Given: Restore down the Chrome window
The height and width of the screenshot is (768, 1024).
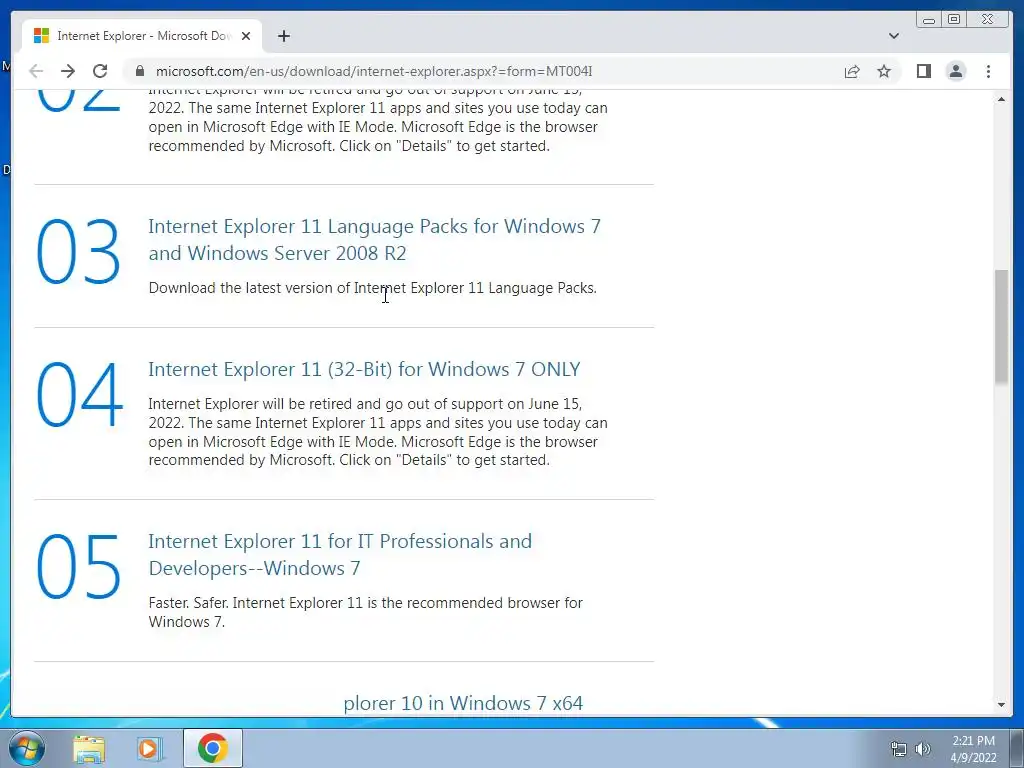Looking at the screenshot, I should [x=954, y=20].
